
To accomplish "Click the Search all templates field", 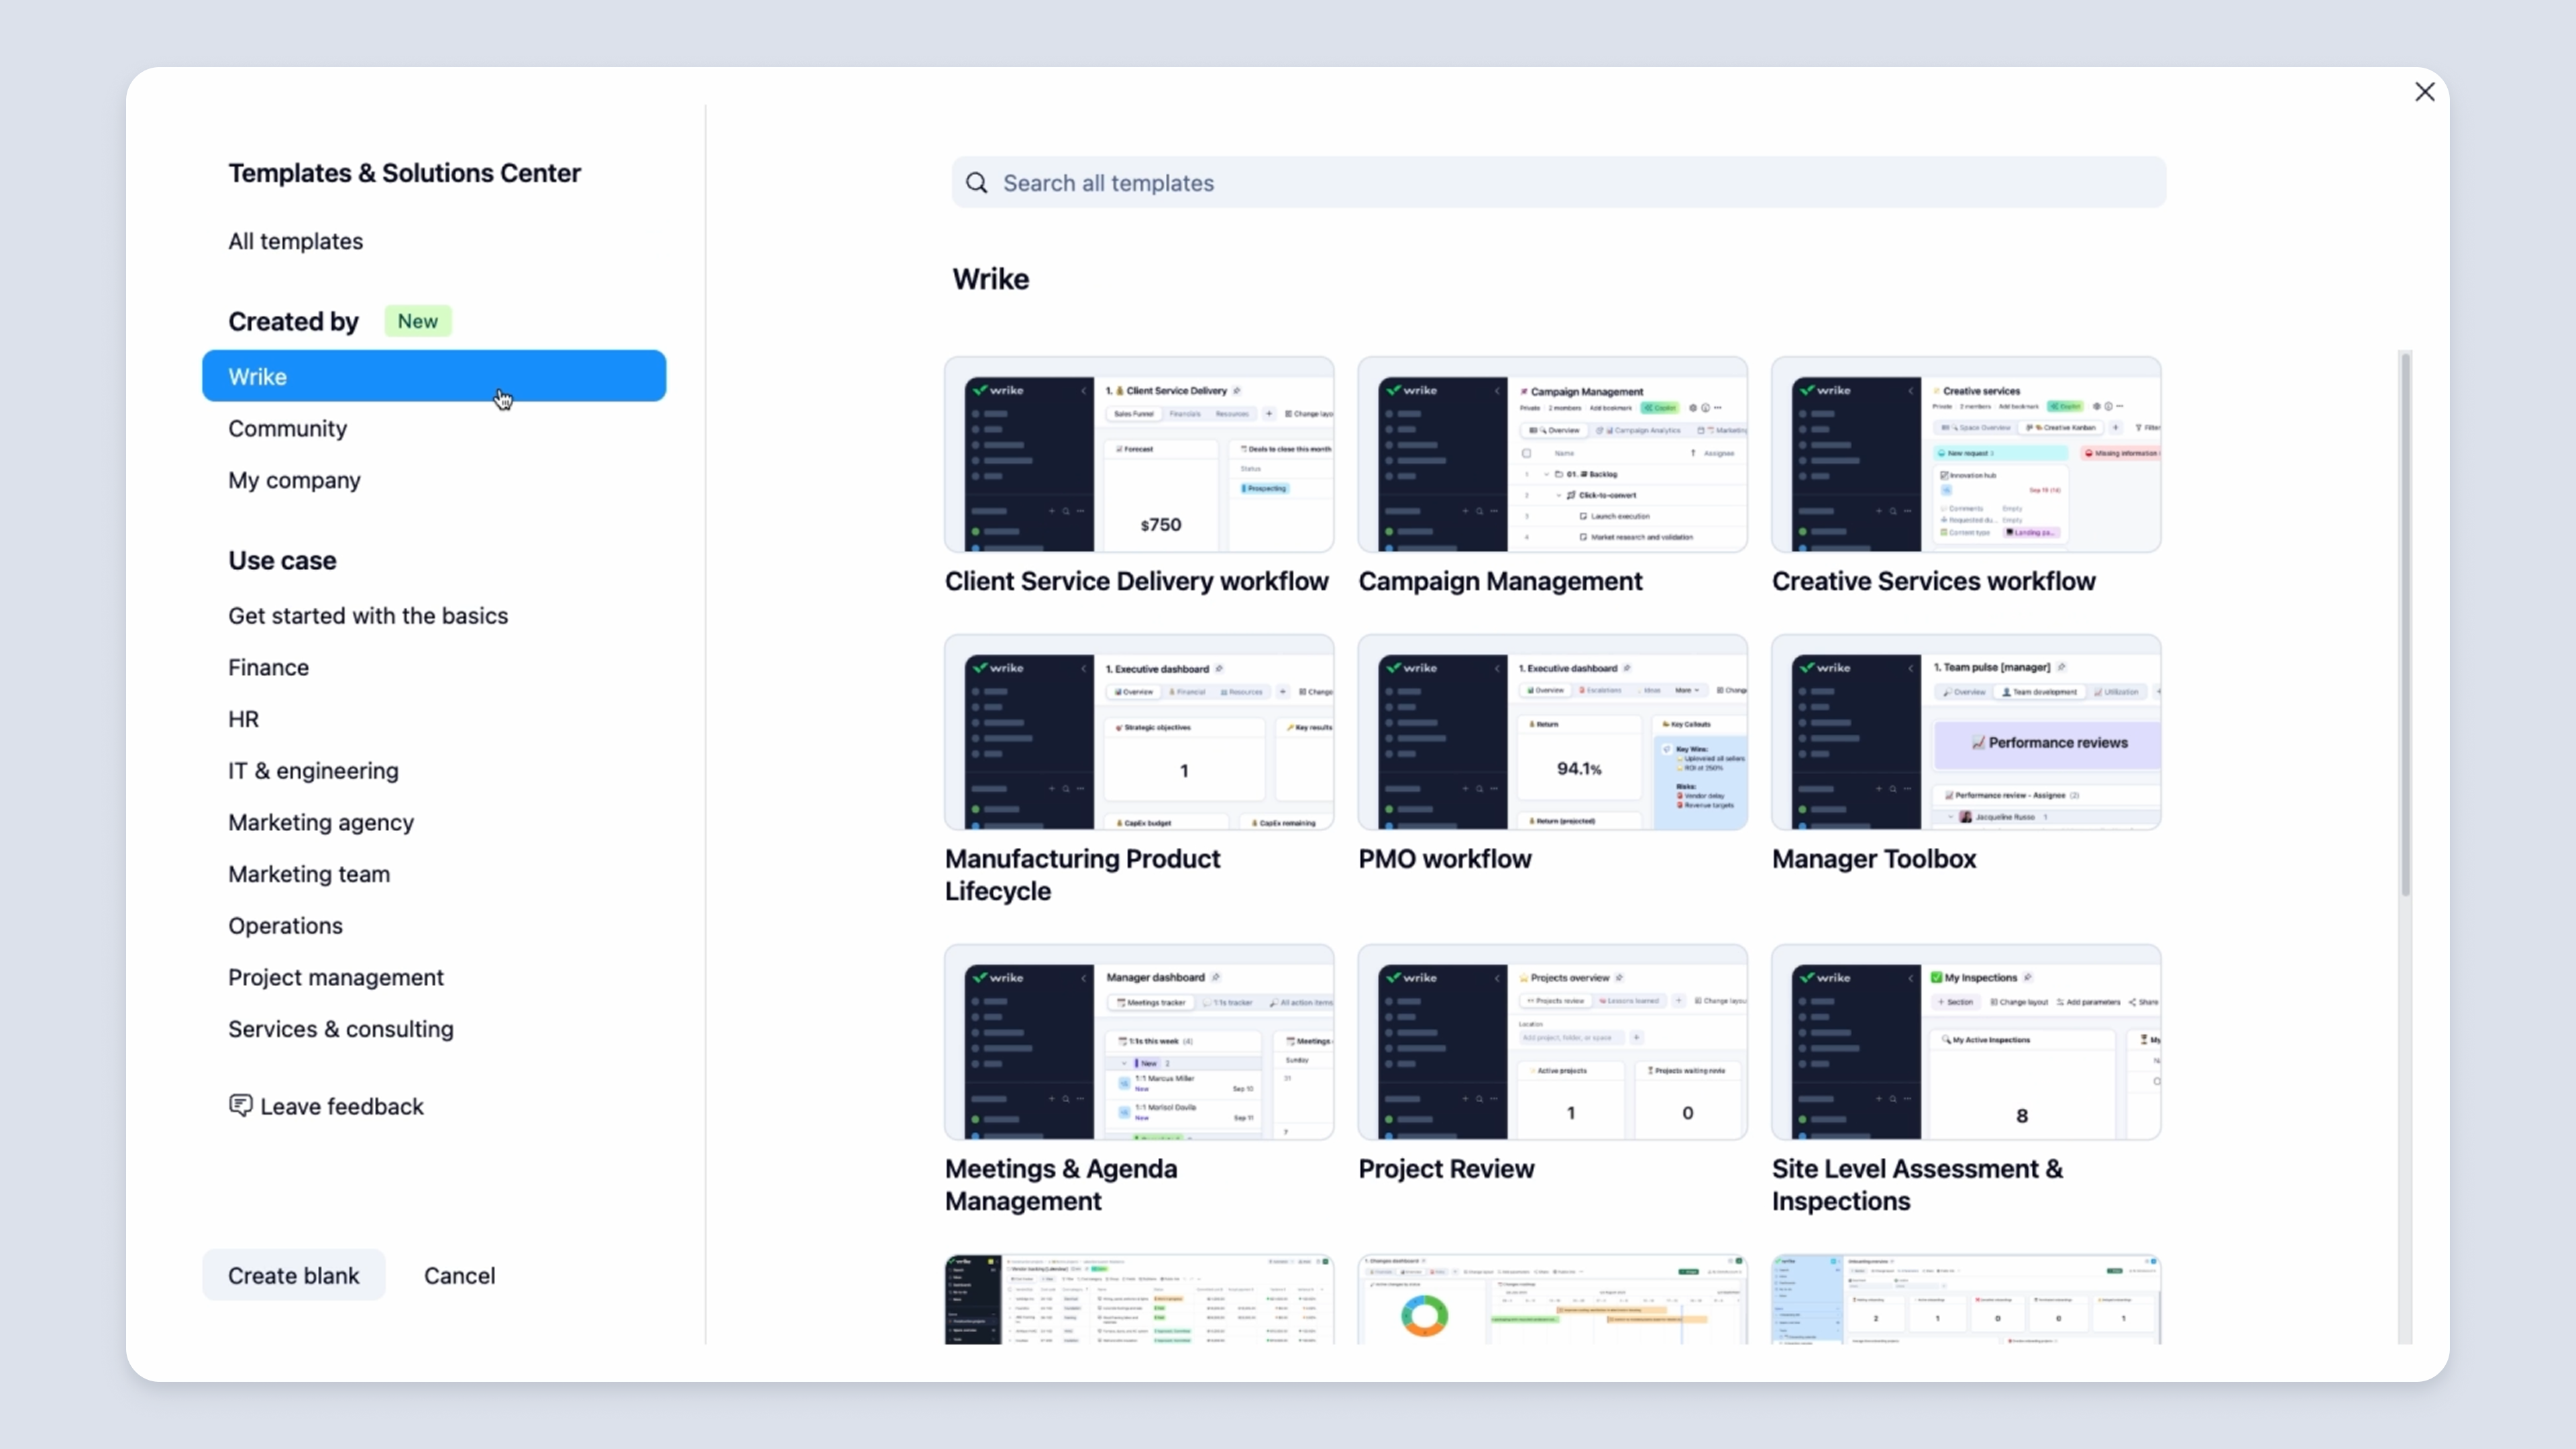I will point(1580,183).
